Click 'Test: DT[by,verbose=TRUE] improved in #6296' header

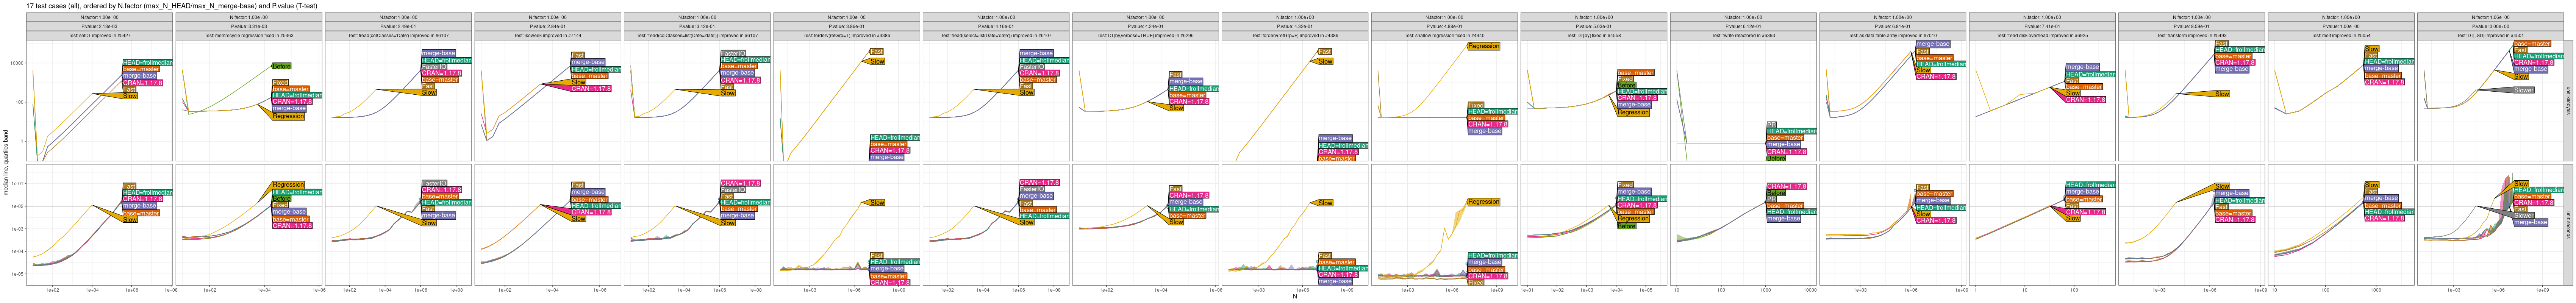coord(1145,35)
